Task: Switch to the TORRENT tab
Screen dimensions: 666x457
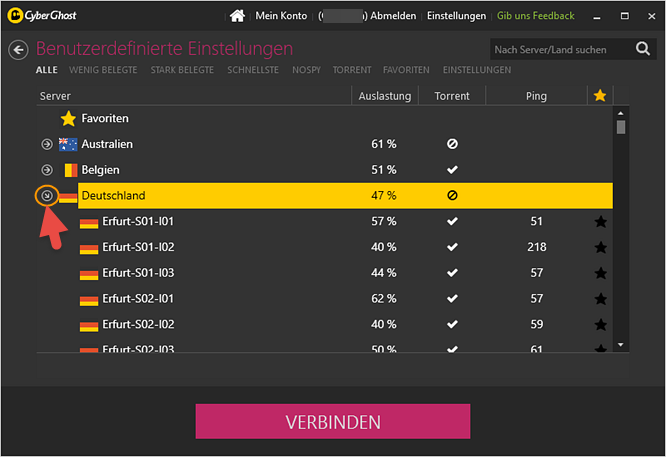Action: pos(352,70)
